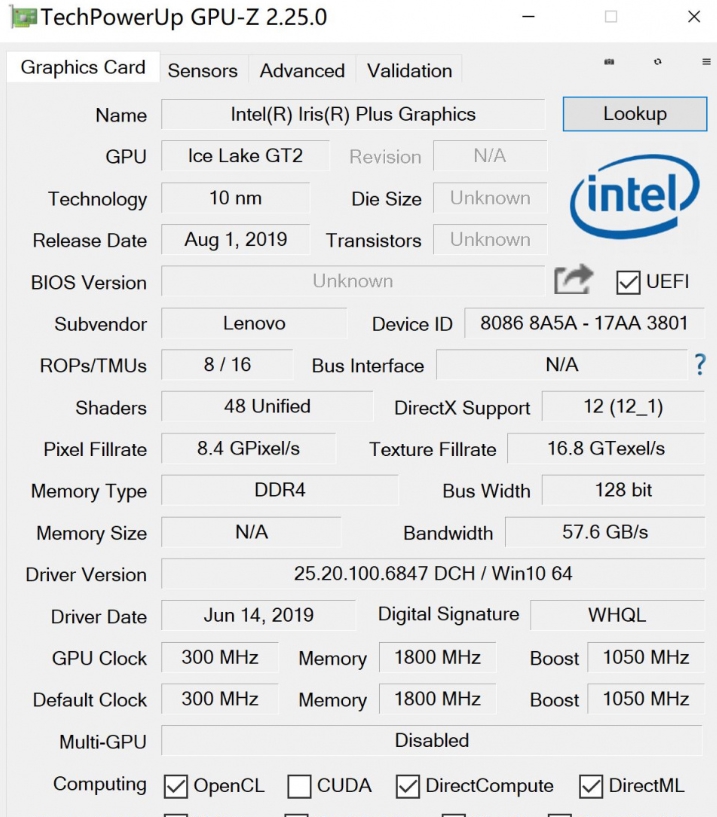Open the hamburger menu icon

(705, 62)
